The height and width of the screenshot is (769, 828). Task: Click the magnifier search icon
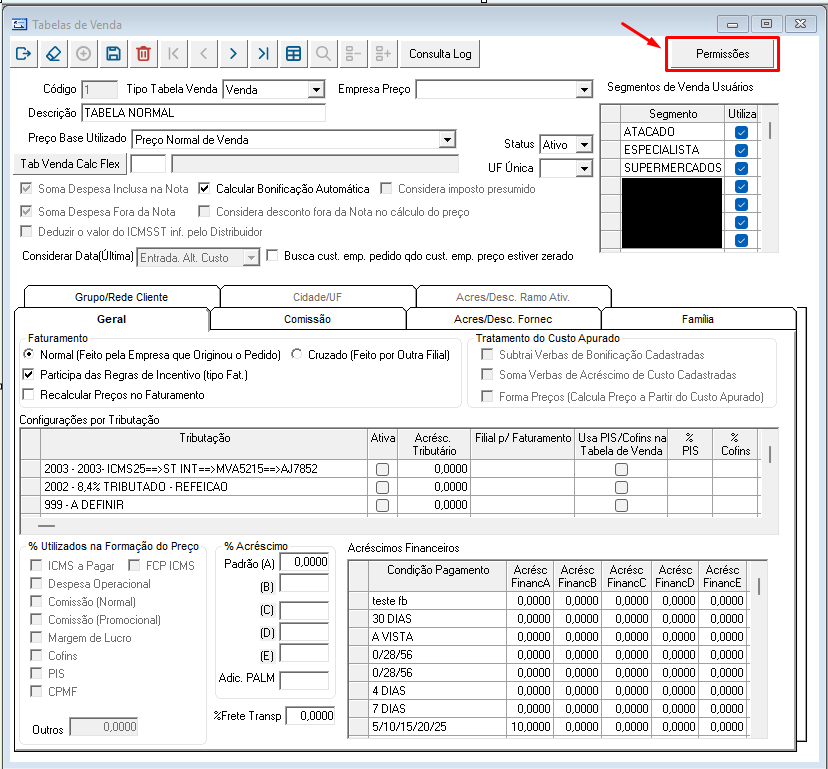pyautogui.click(x=323, y=54)
